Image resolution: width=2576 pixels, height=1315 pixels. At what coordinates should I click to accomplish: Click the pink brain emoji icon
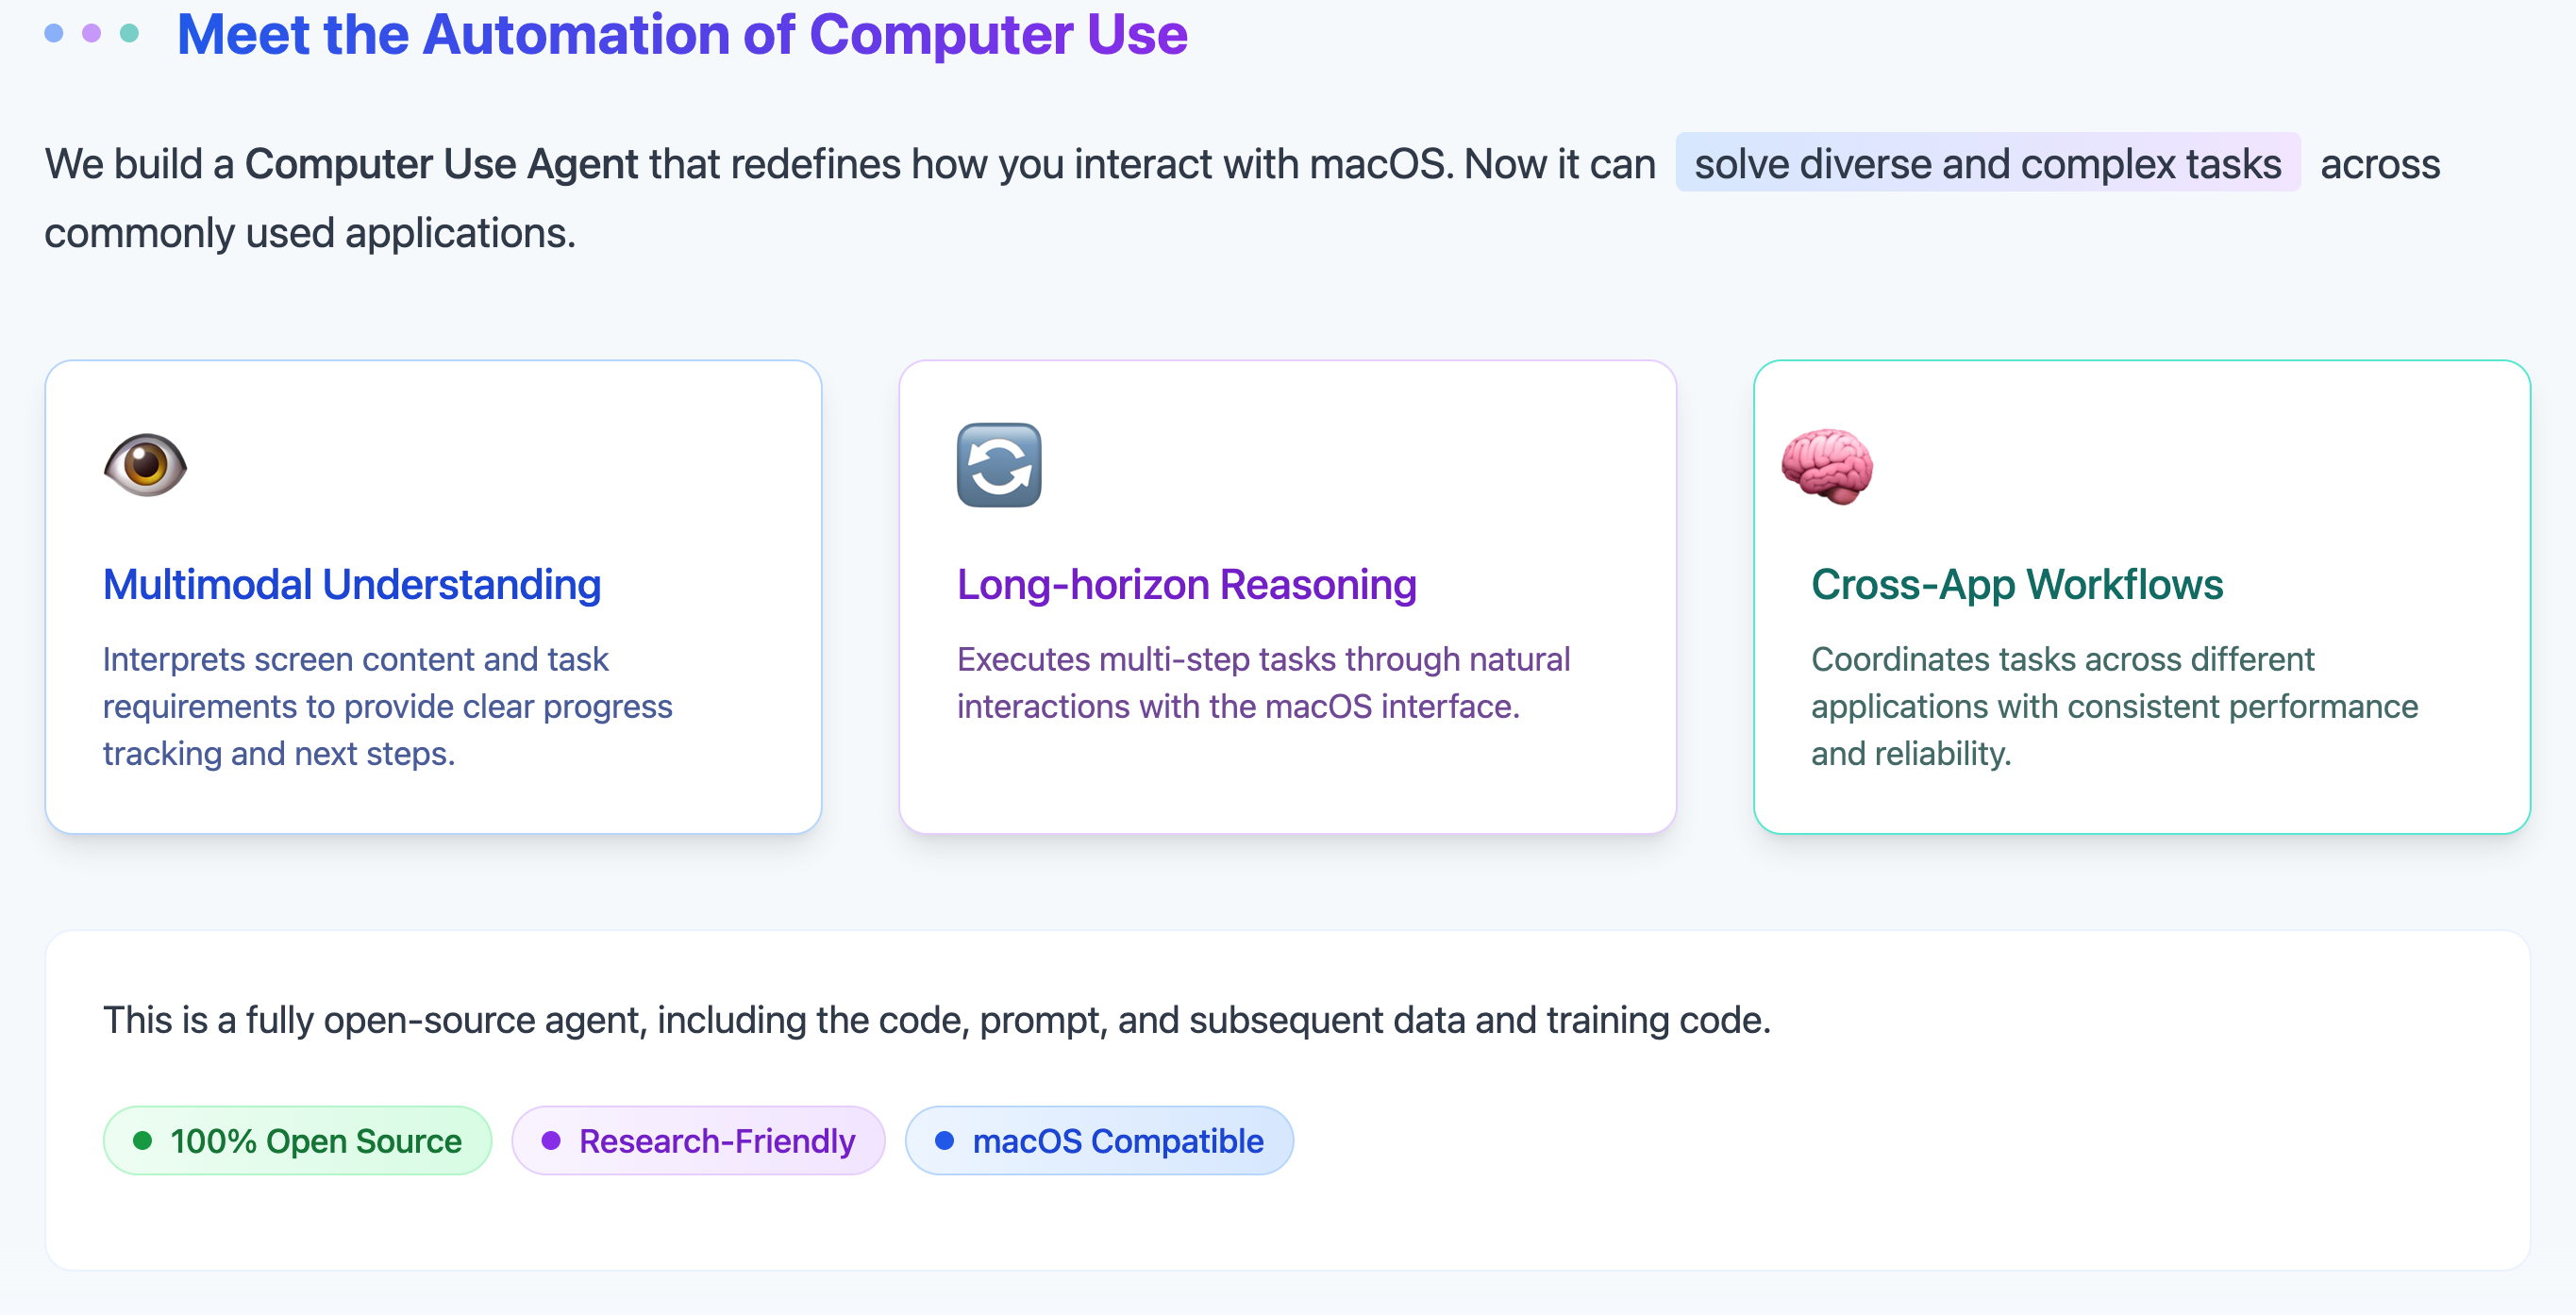pos(1827,466)
